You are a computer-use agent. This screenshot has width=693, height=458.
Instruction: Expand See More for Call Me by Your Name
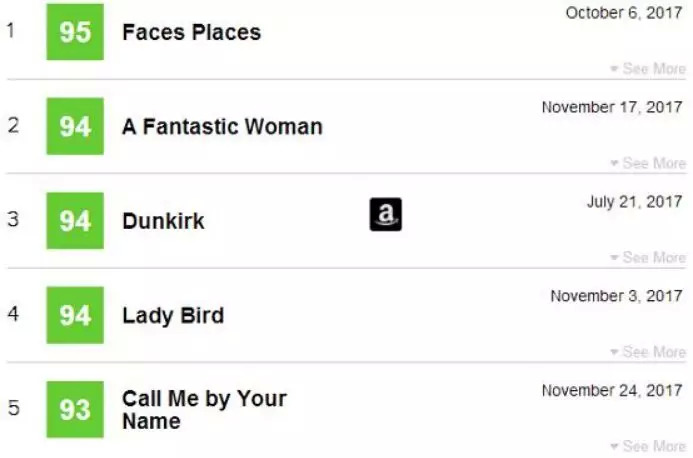648,446
